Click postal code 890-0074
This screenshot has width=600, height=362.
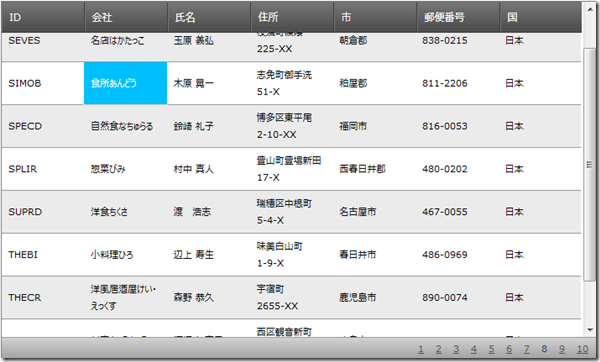click(x=445, y=298)
